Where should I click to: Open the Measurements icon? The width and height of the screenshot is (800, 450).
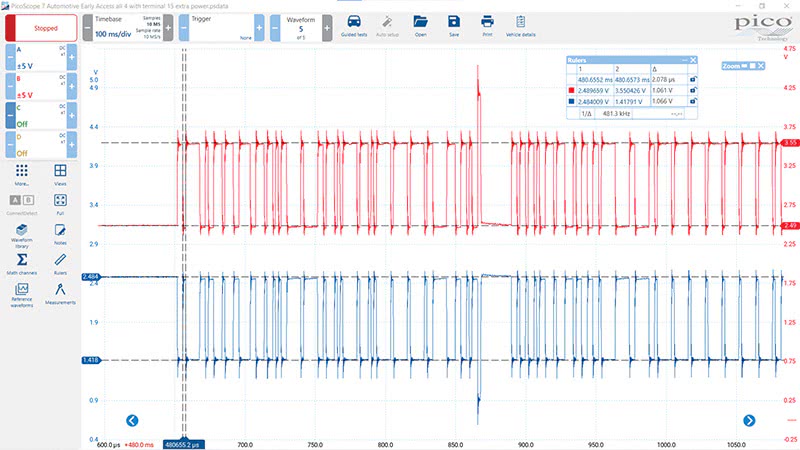60,294
